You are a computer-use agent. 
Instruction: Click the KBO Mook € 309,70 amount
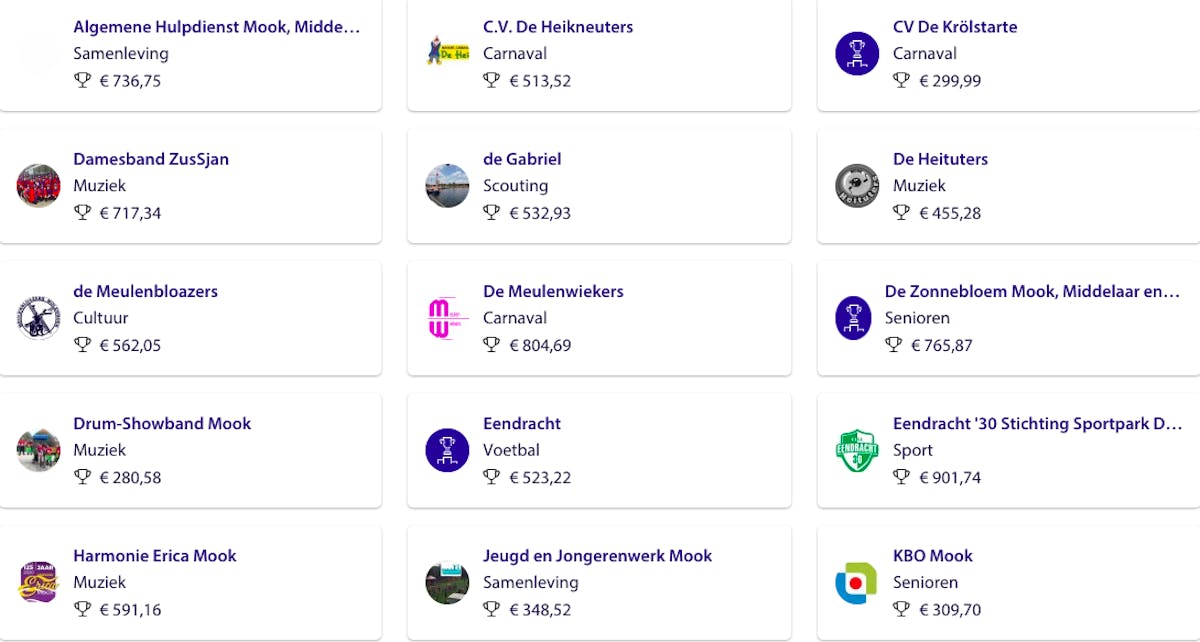pyautogui.click(x=950, y=609)
